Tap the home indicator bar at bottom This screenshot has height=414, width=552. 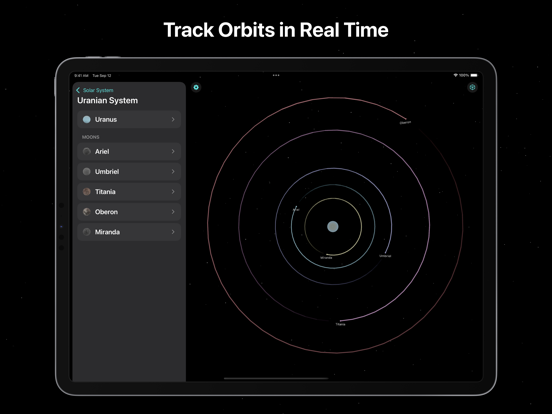click(x=276, y=378)
